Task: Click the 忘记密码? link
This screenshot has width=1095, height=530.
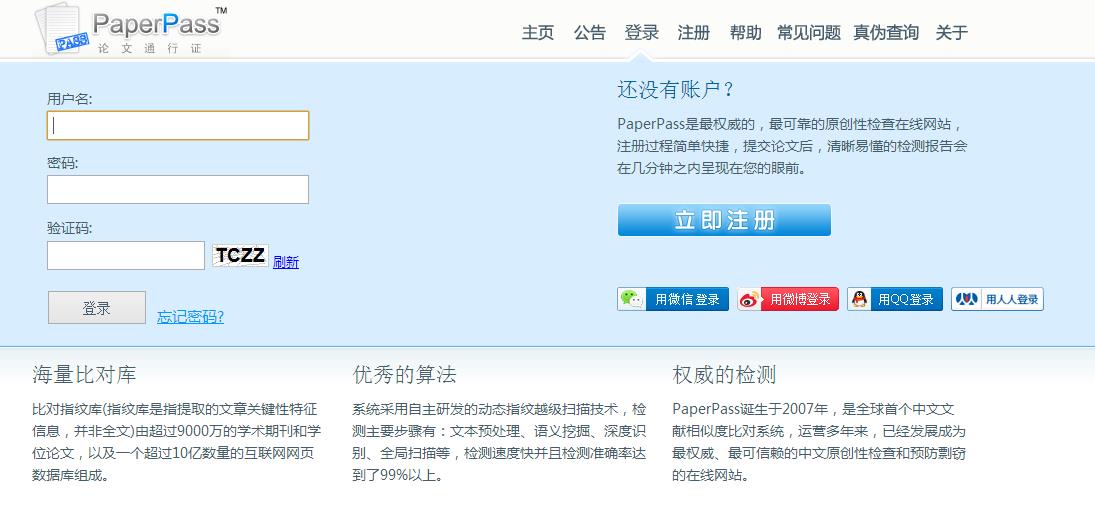Action: 190,316
